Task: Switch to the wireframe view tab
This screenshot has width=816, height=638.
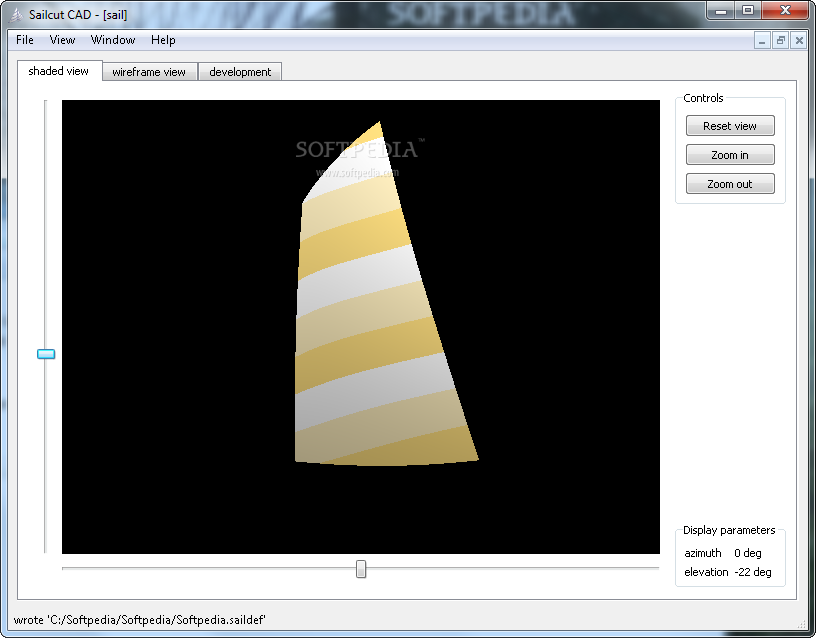Action: click(x=149, y=72)
